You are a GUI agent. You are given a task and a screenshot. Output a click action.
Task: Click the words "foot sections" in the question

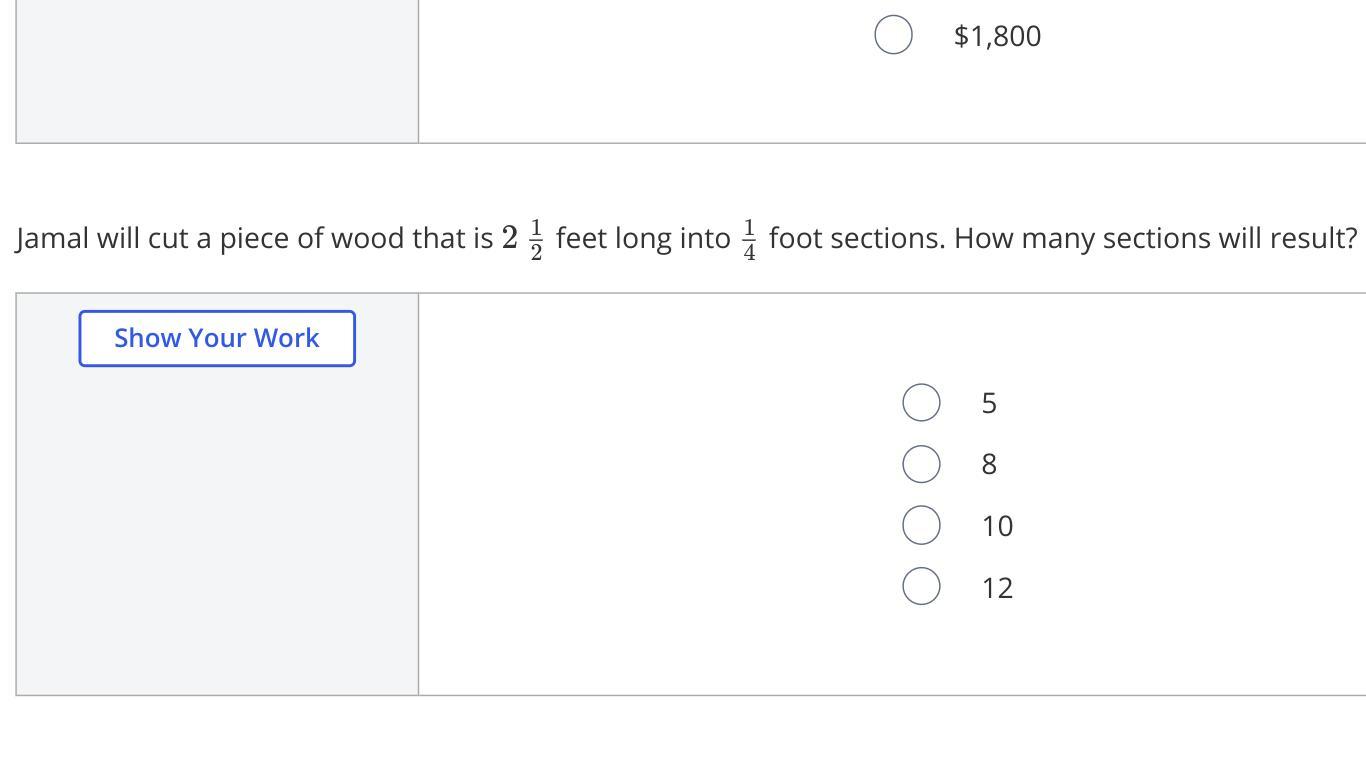[x=856, y=239]
